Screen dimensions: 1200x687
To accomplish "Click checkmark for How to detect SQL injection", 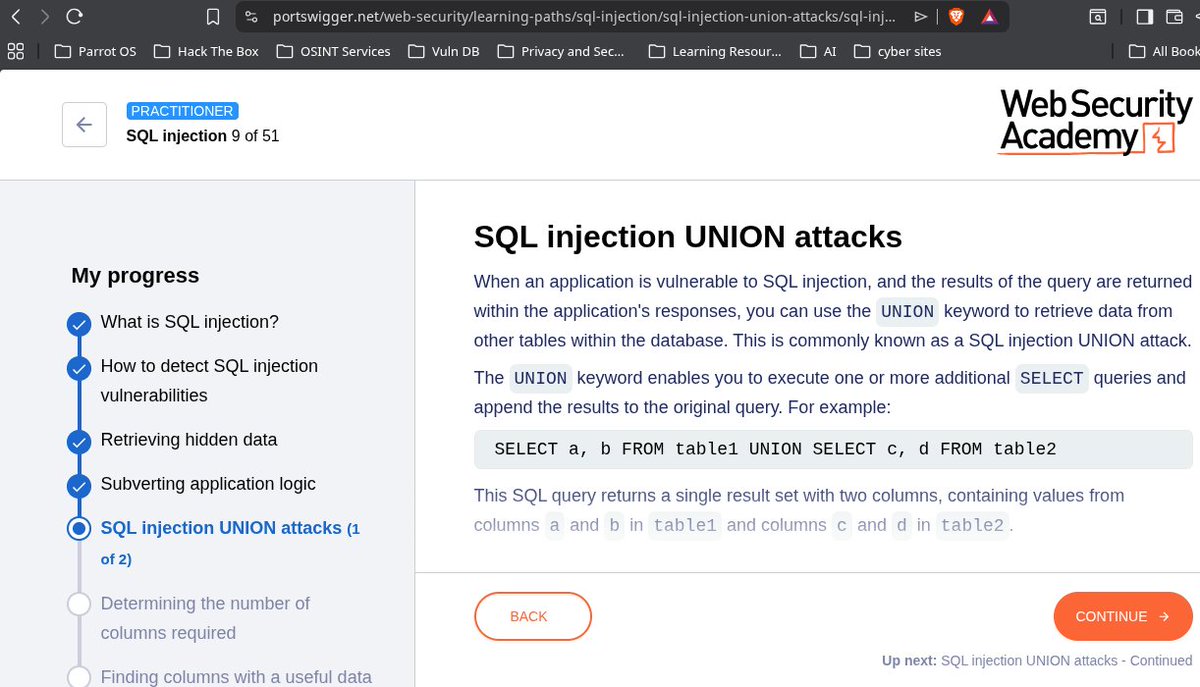I will click(x=79, y=368).
